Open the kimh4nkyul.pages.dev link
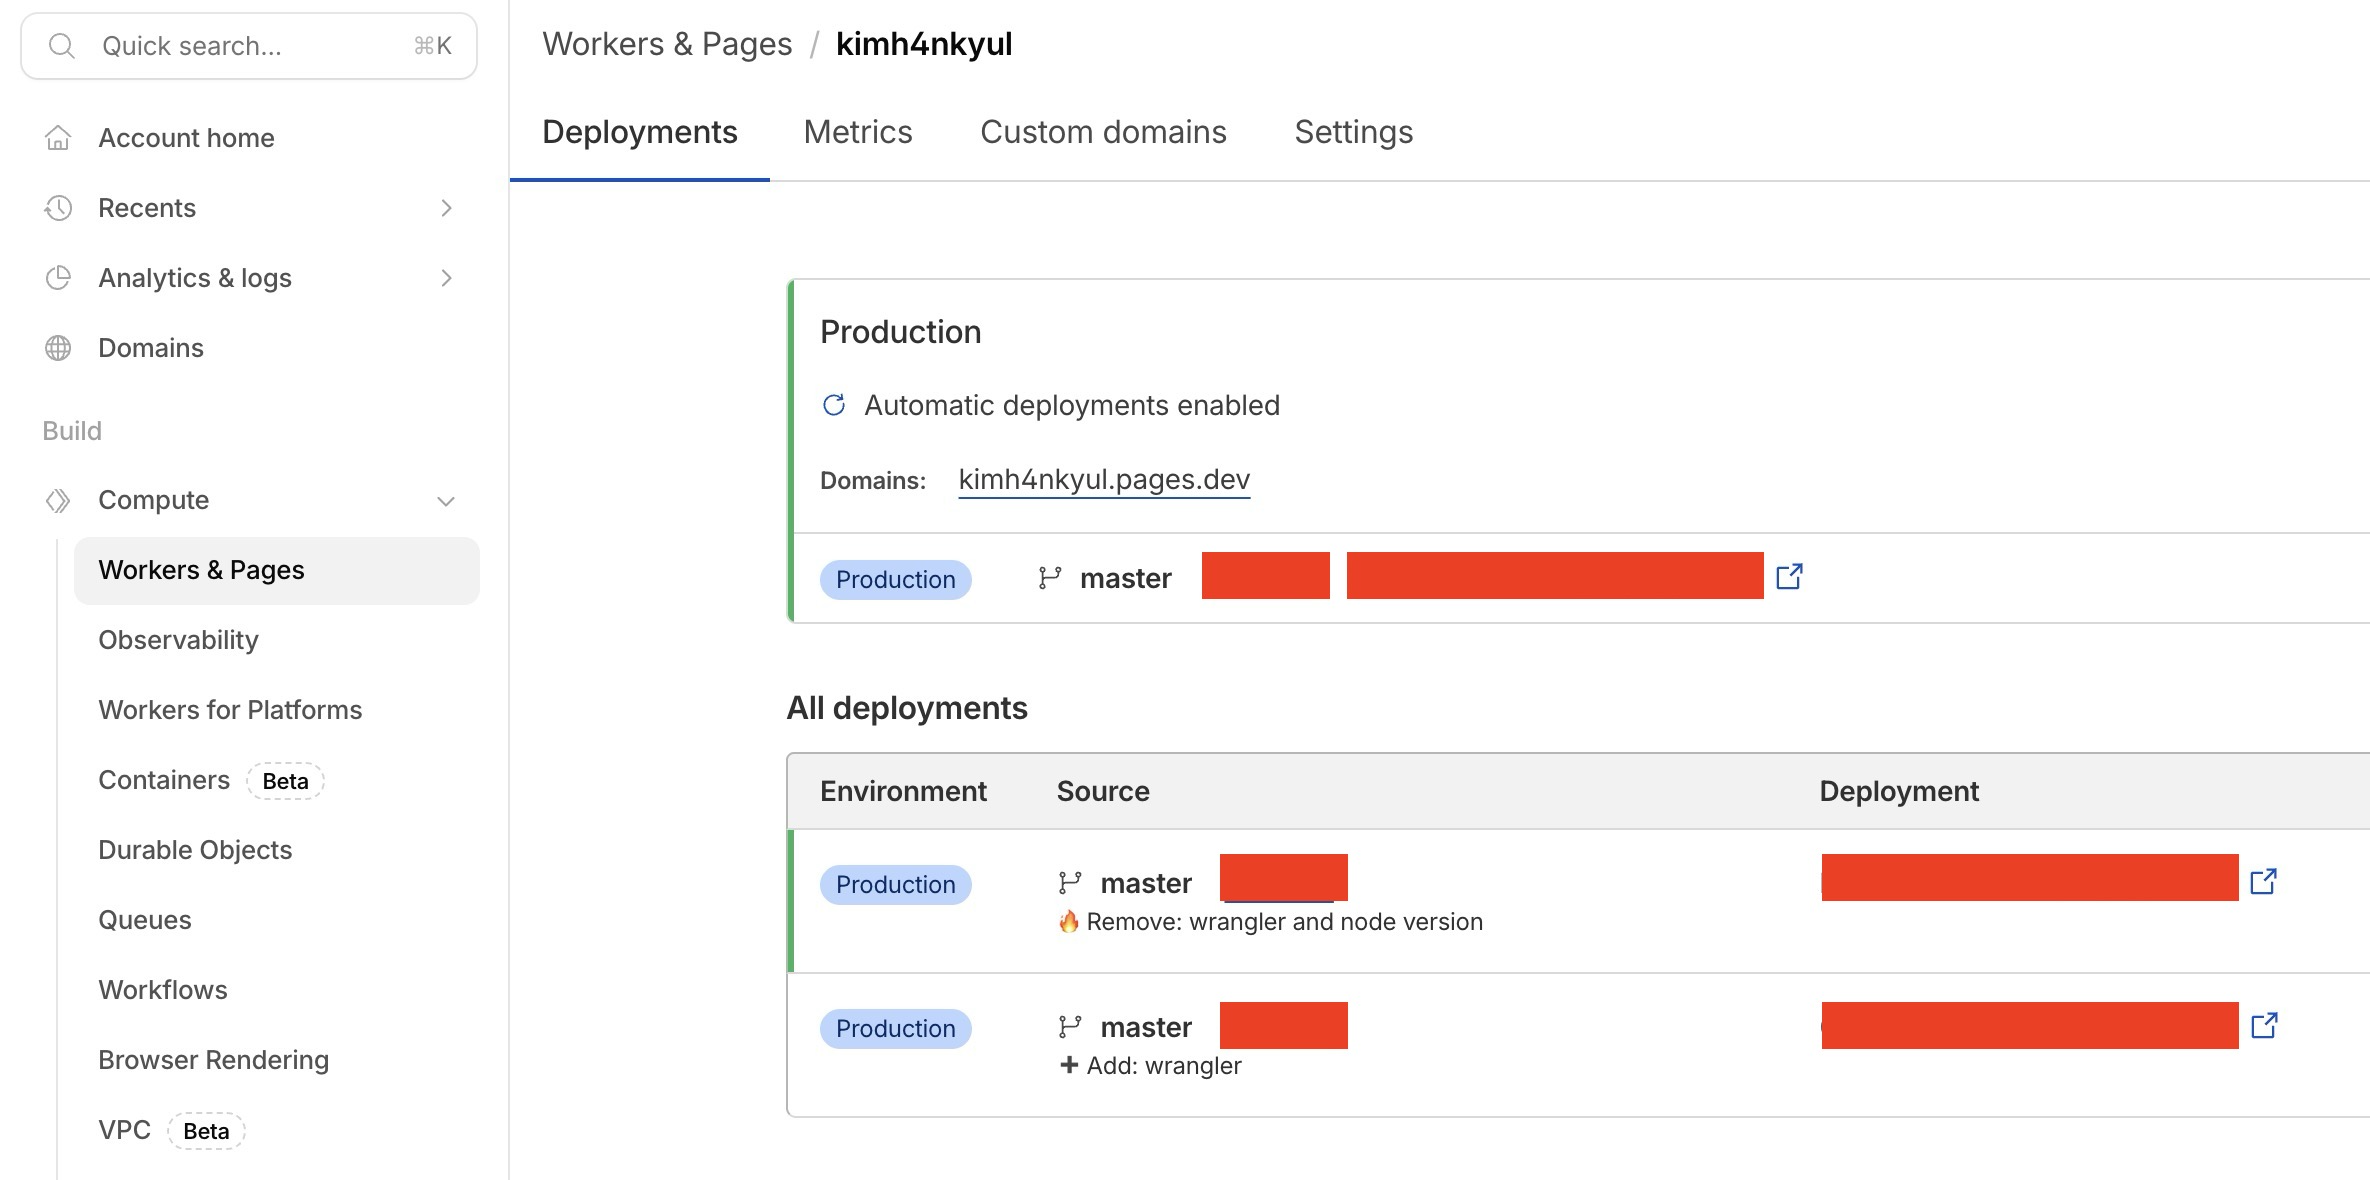 [x=1103, y=479]
